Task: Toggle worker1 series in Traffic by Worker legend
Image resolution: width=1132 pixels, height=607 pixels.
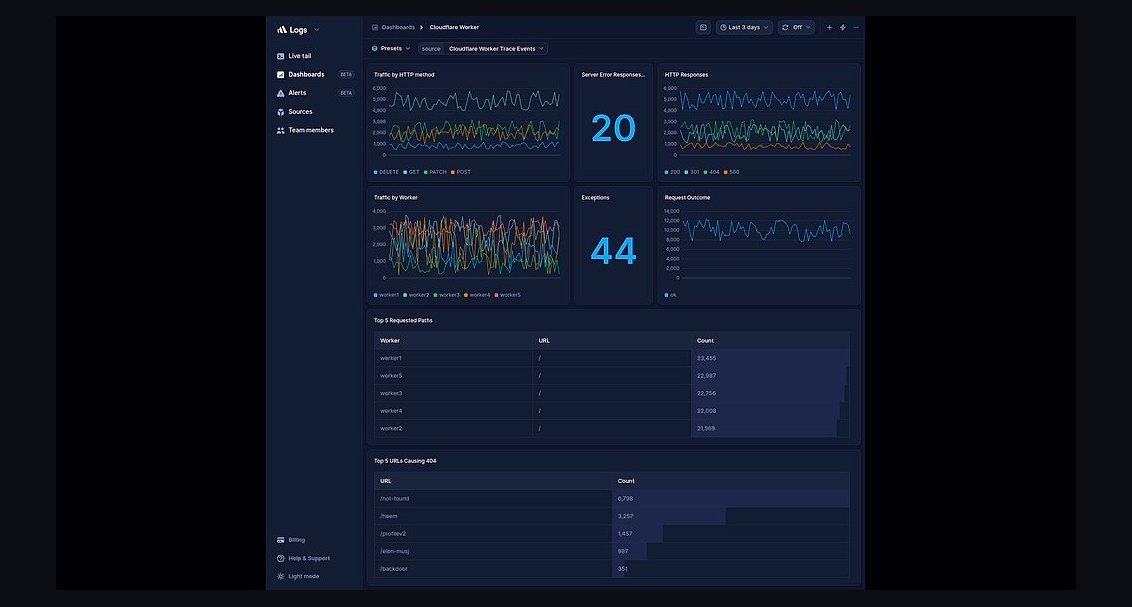Action: 386,294
